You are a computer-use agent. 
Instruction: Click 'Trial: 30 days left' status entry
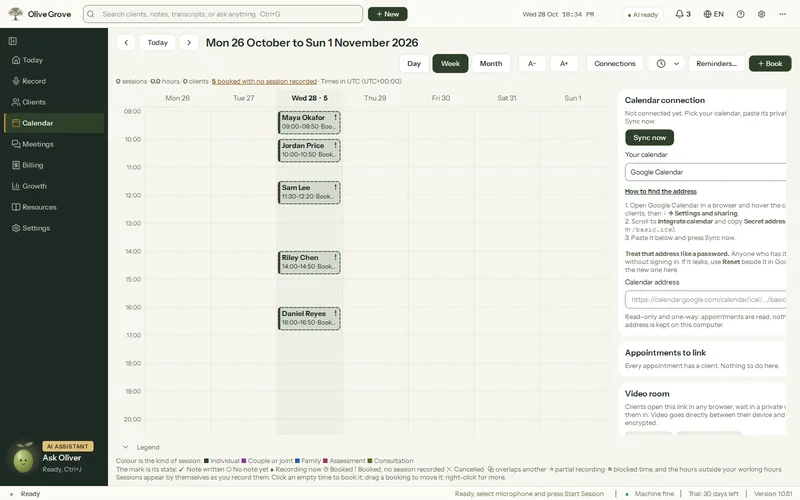click(x=713, y=494)
